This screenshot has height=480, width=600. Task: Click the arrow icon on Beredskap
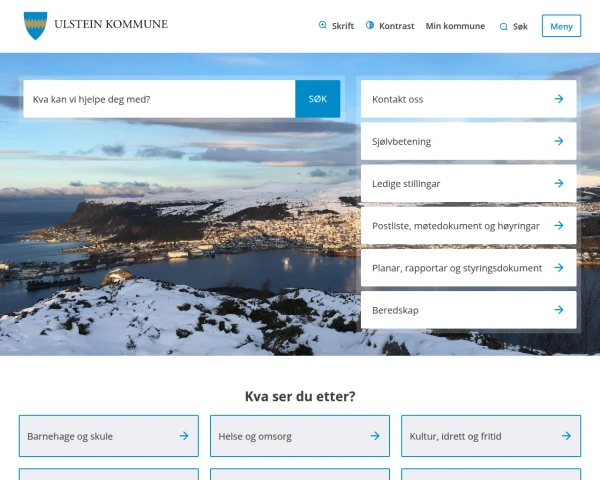pyautogui.click(x=559, y=309)
